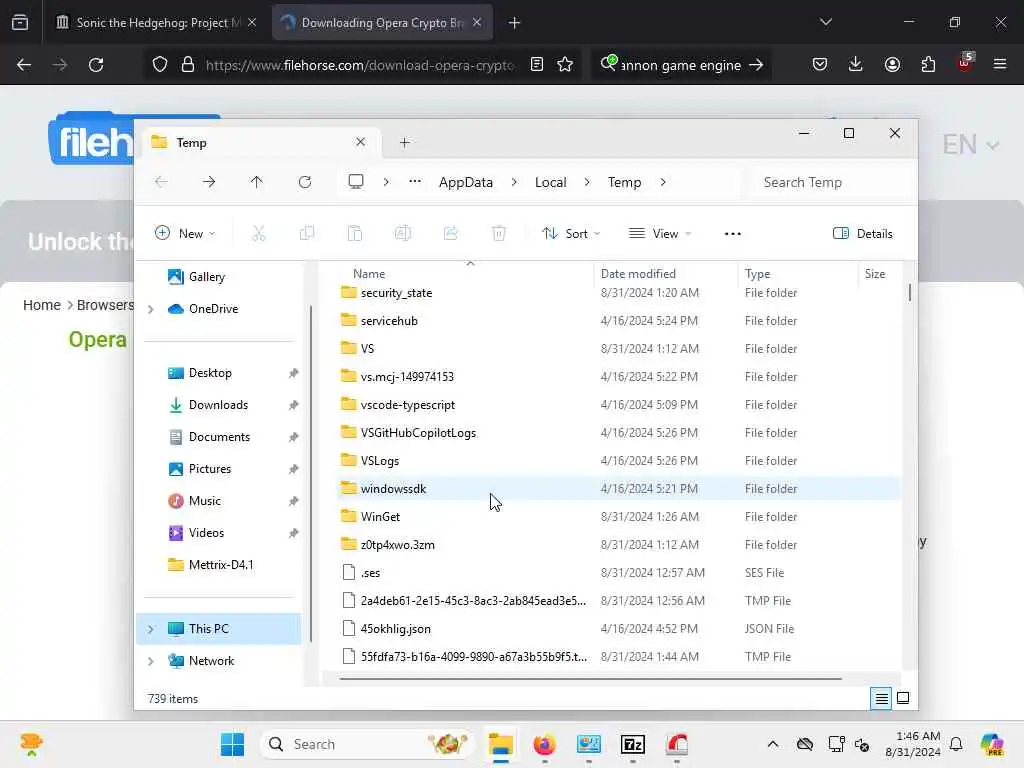Open the New dropdown menu
This screenshot has width=1024, height=768.
click(x=185, y=234)
